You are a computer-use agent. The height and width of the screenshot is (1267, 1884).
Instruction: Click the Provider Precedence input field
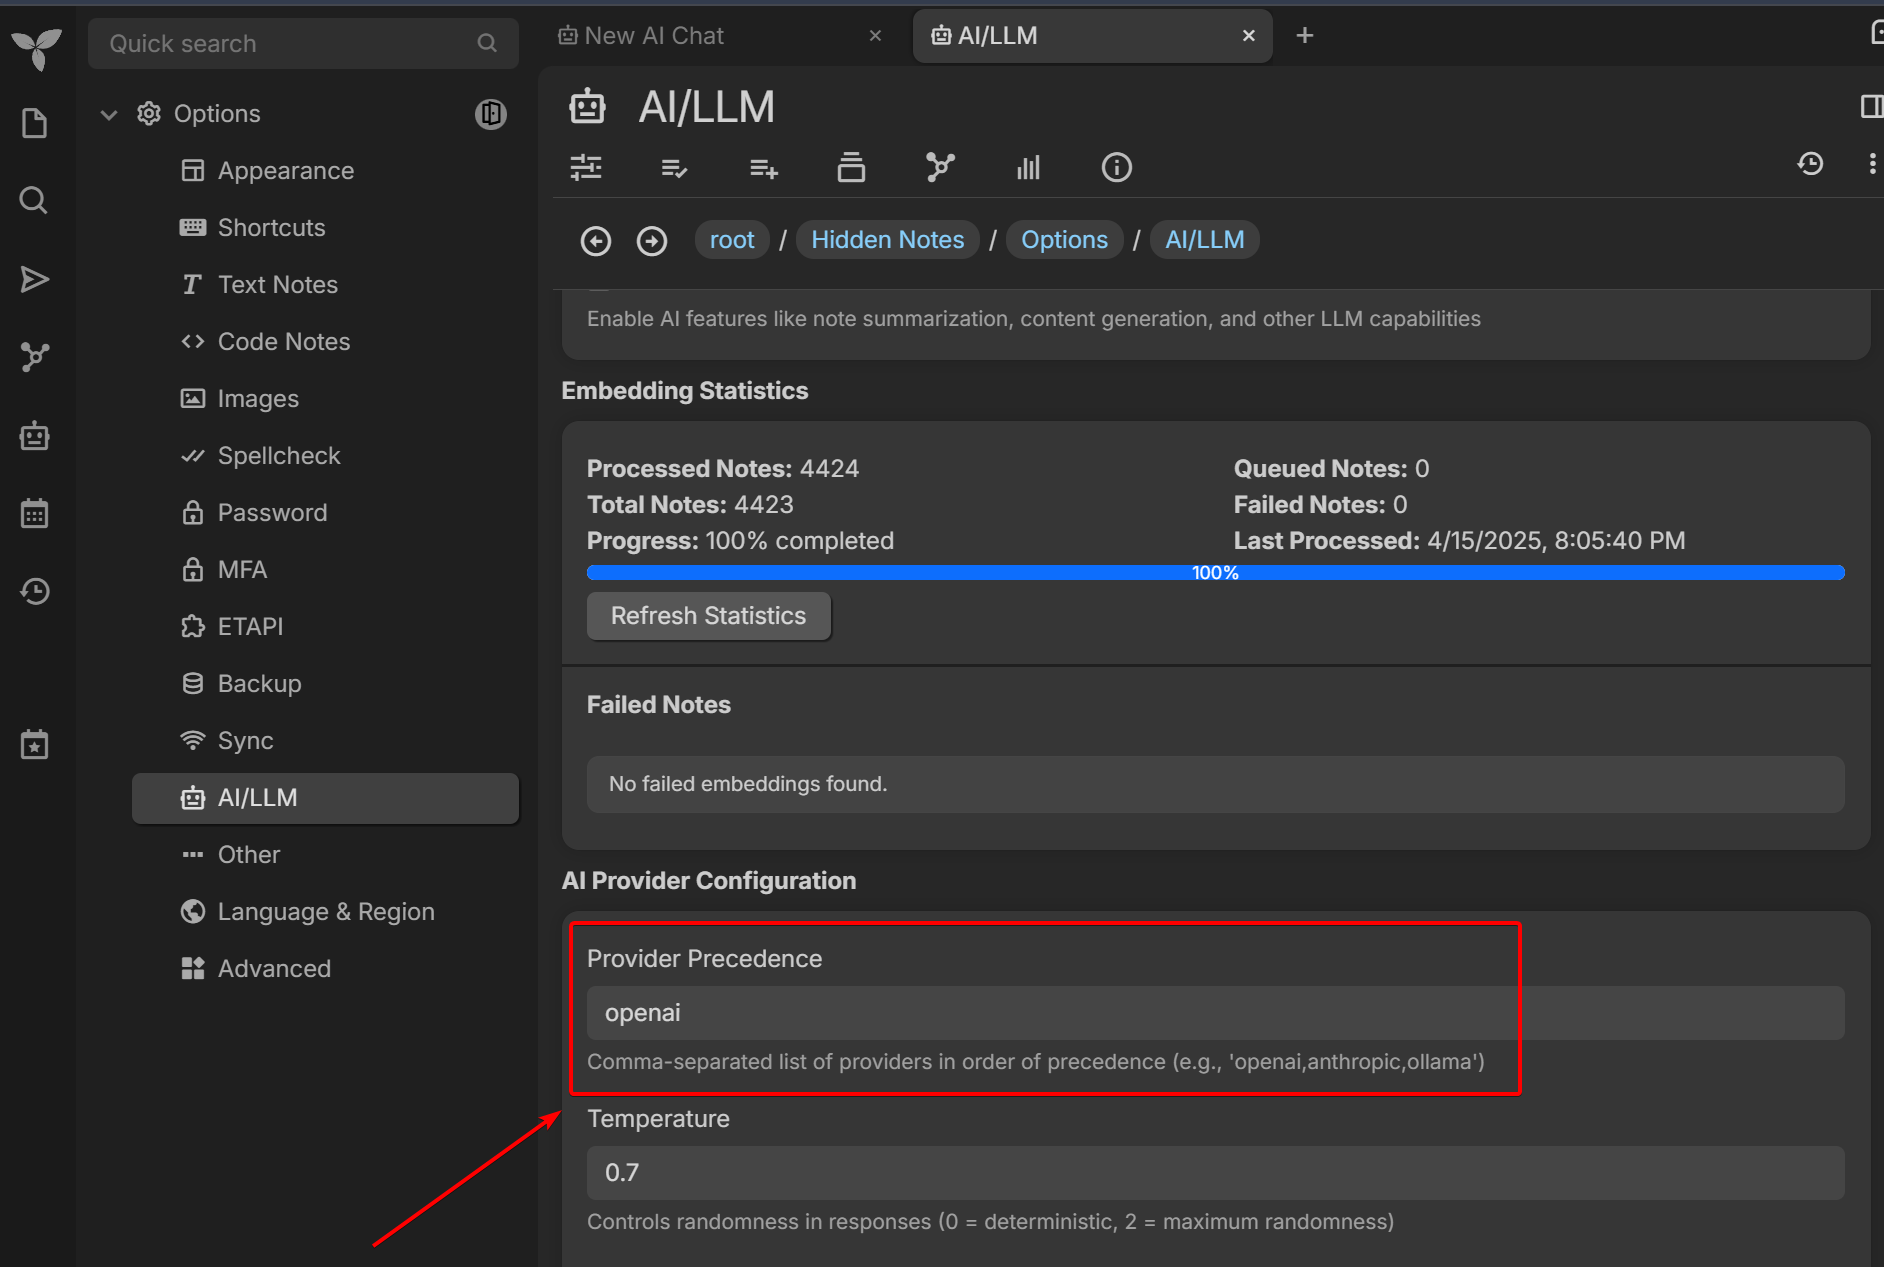(x=1214, y=1013)
